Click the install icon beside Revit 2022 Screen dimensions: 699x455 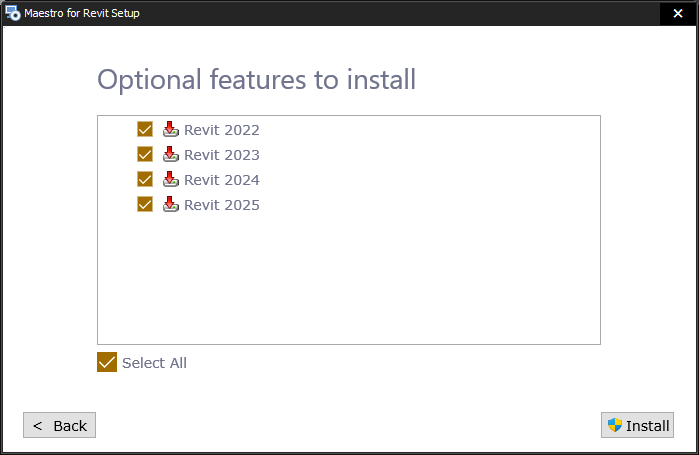171,130
